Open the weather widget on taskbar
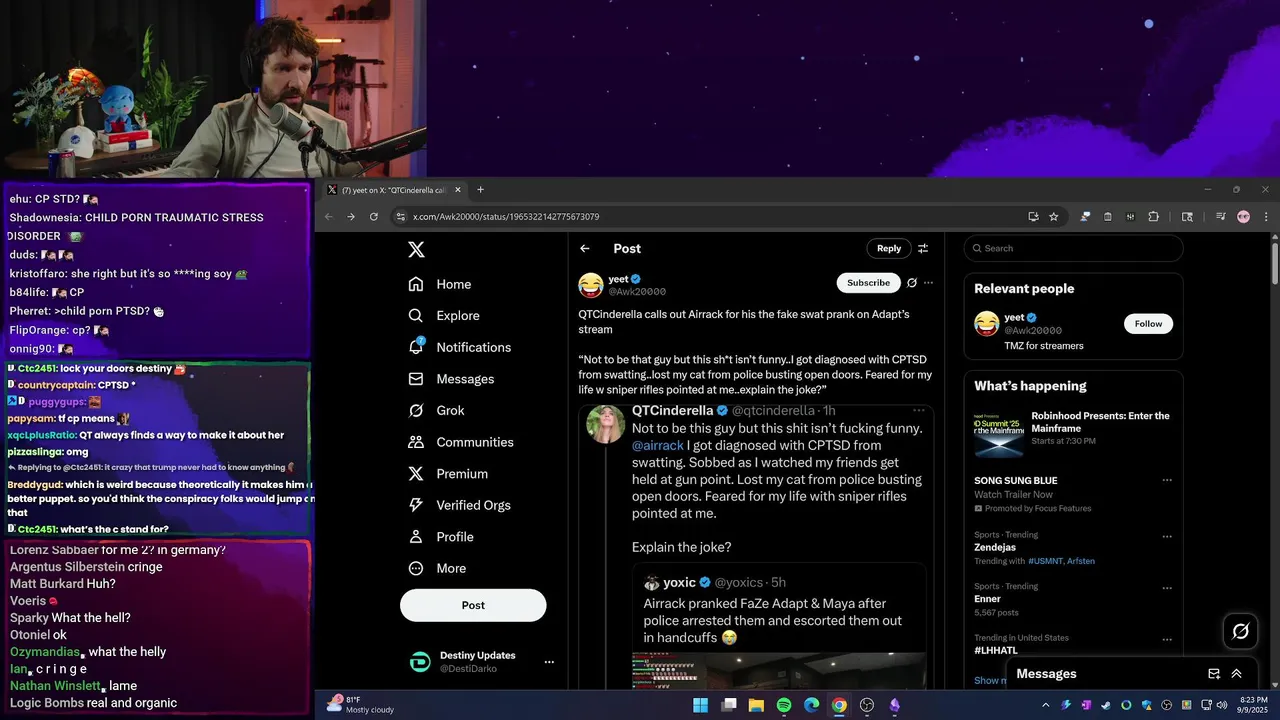The width and height of the screenshot is (1280, 720). [361, 705]
